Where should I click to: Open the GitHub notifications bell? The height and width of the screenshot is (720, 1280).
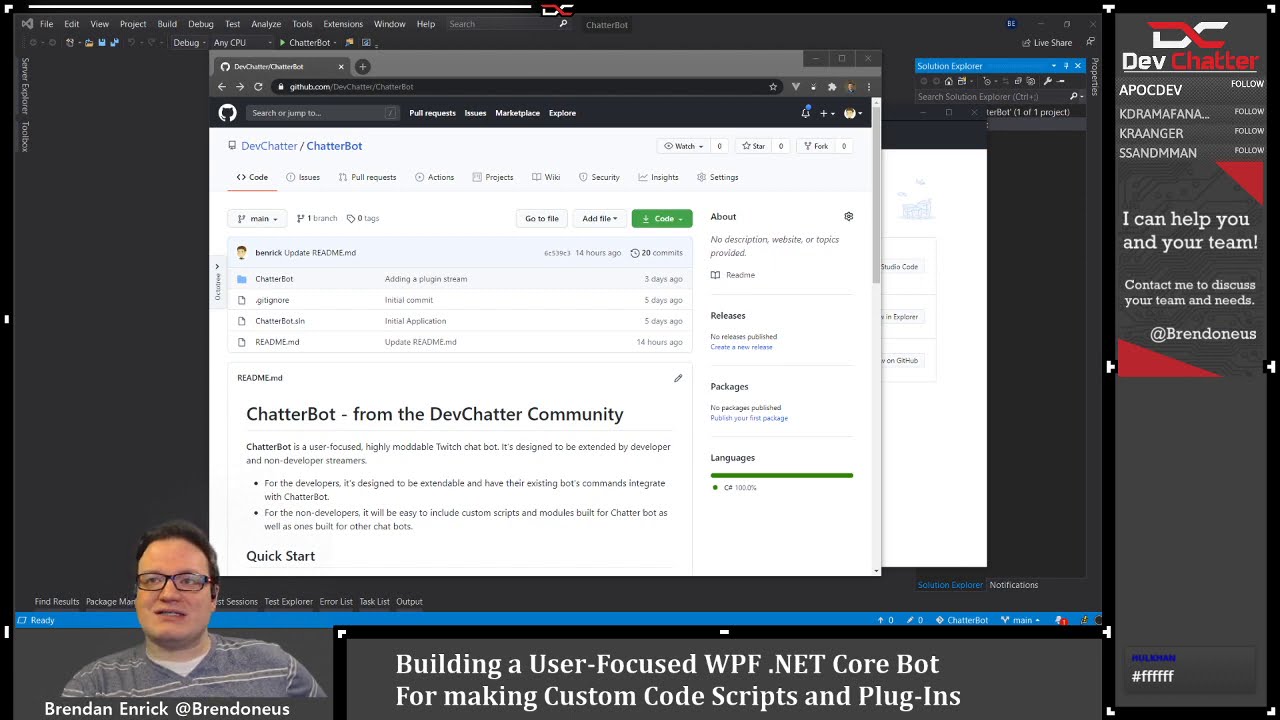(805, 113)
